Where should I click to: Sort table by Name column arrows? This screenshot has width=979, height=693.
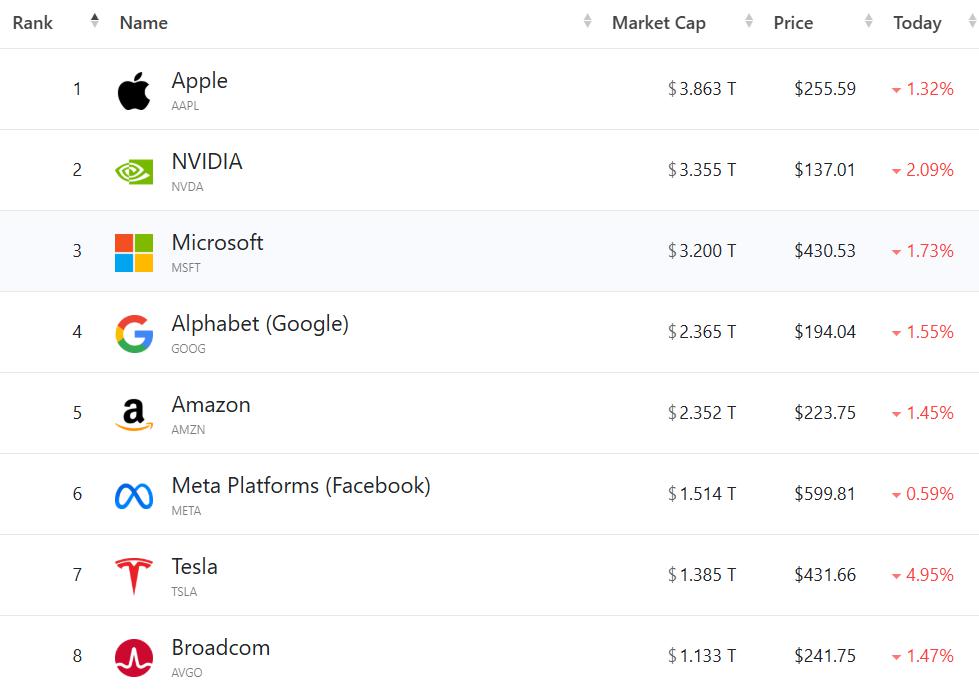pyautogui.click(x=588, y=21)
